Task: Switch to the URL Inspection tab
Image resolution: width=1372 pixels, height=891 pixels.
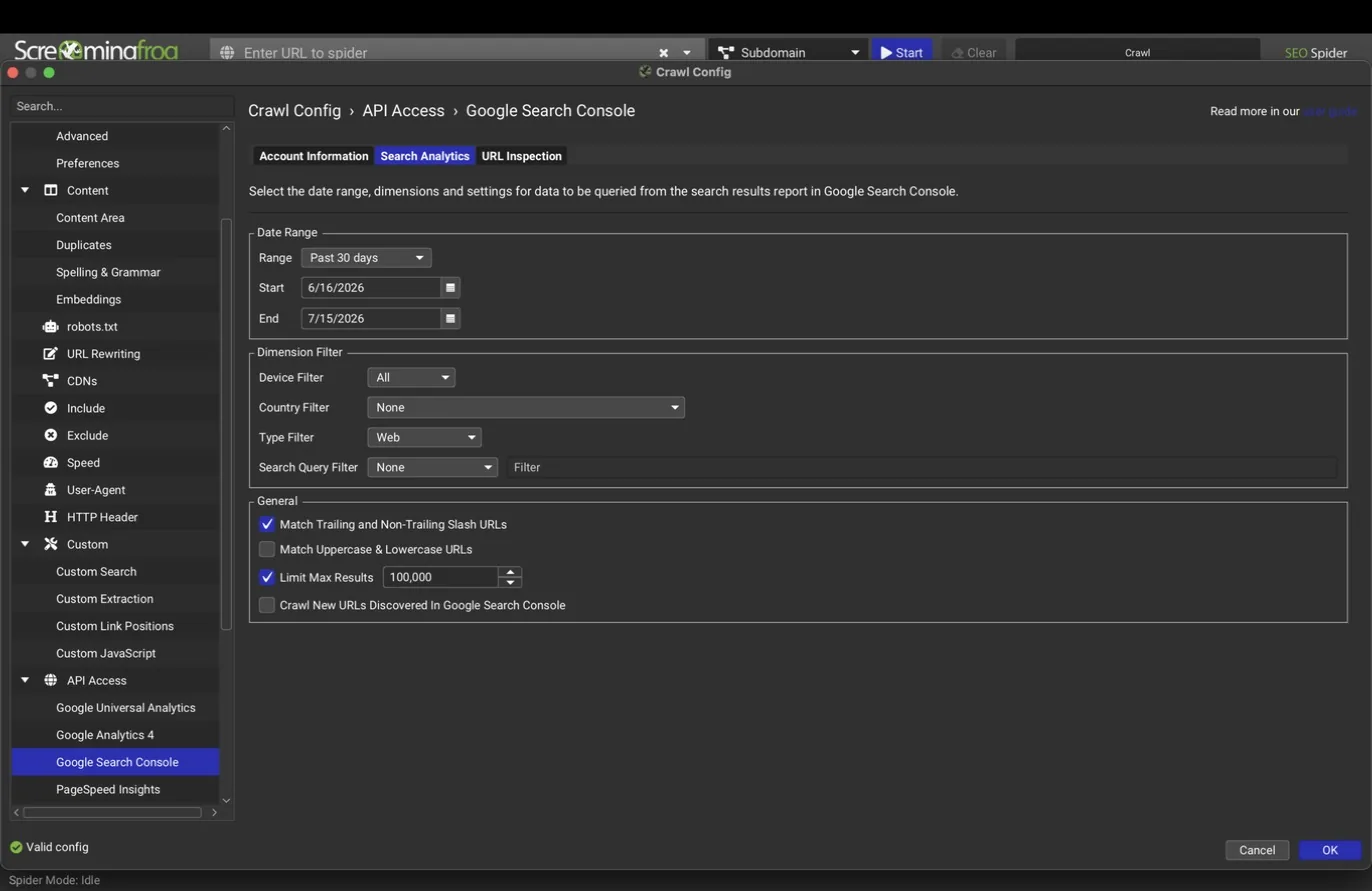Action: [x=521, y=156]
